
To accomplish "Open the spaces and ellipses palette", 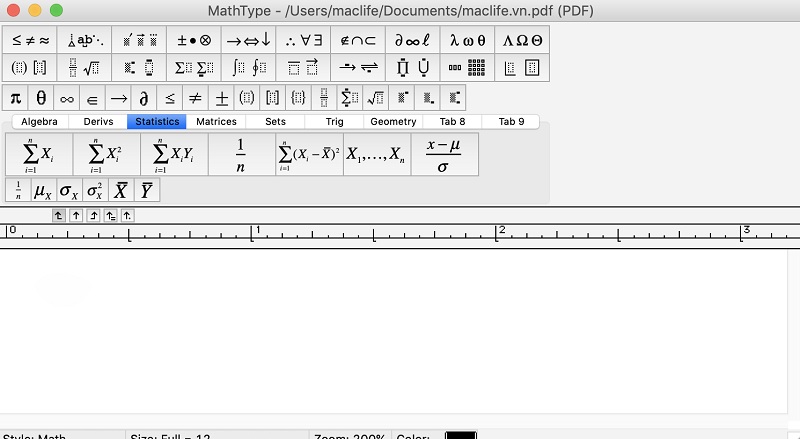I will pos(84,40).
